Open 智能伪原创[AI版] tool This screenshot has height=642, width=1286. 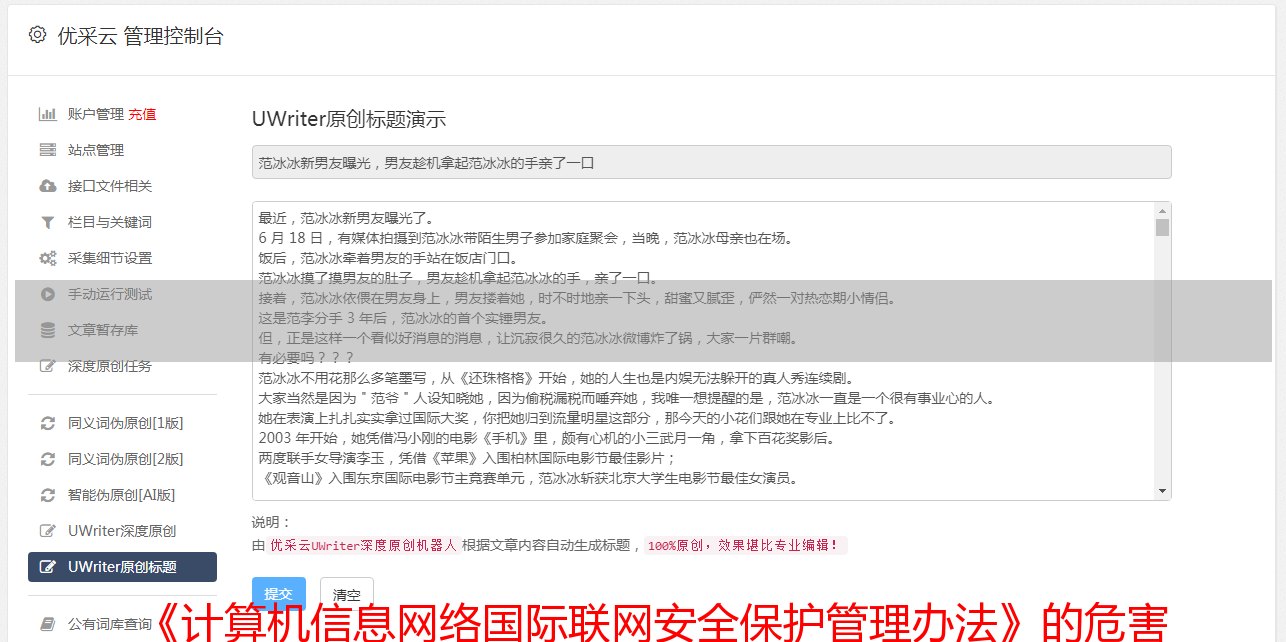pos(122,495)
